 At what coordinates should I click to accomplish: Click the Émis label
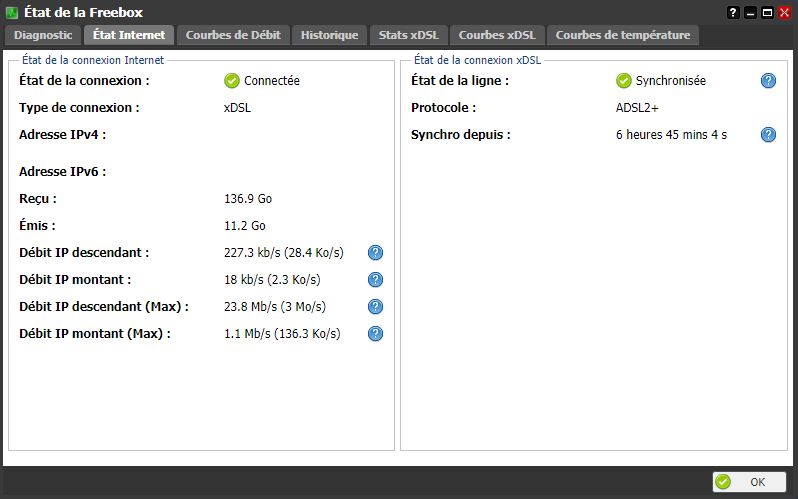tap(37, 226)
